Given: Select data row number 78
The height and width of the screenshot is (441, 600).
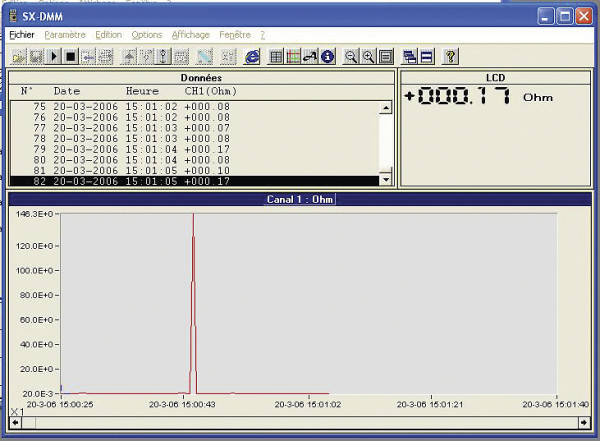Looking at the screenshot, I should (x=194, y=139).
